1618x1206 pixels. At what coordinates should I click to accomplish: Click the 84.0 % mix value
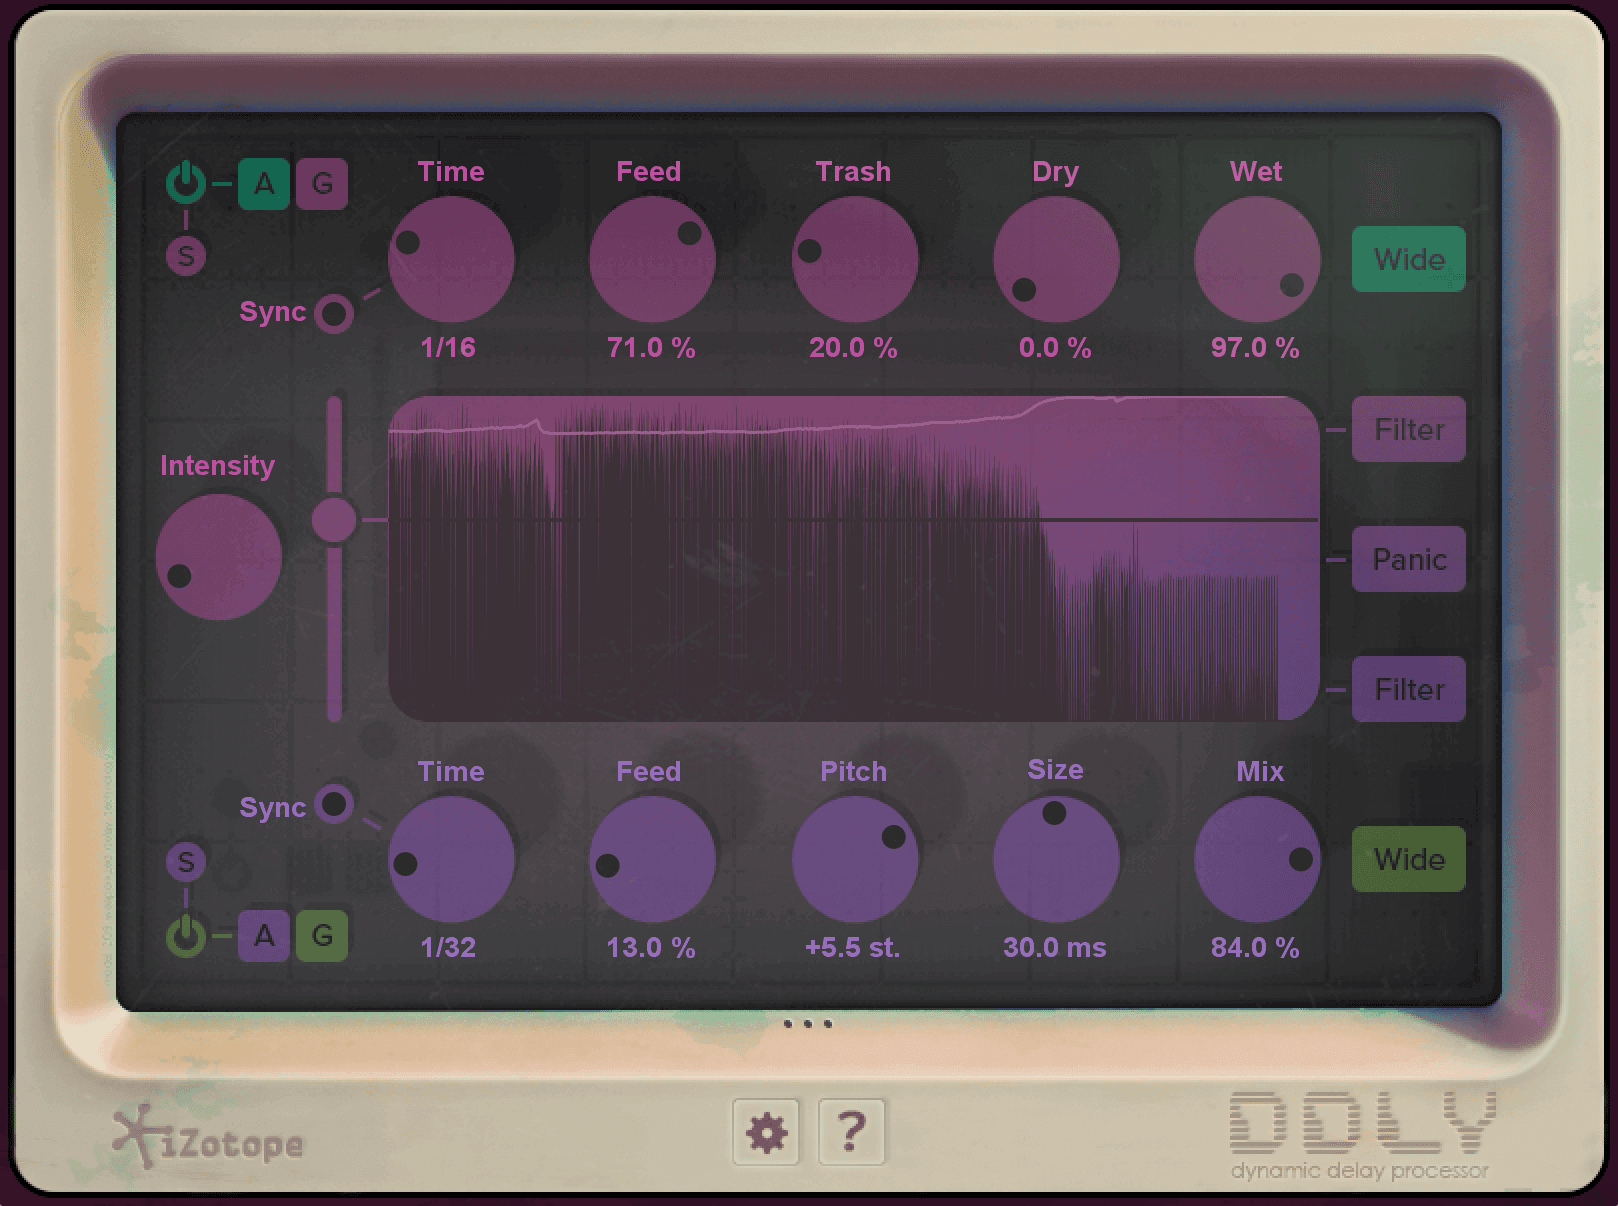[1255, 948]
